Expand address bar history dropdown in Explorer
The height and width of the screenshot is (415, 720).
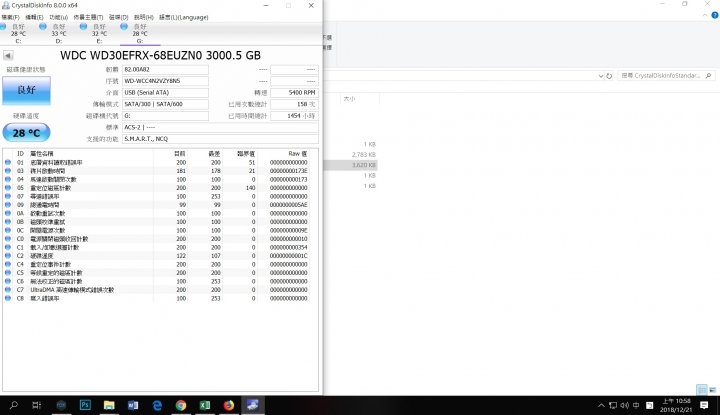click(x=601, y=76)
